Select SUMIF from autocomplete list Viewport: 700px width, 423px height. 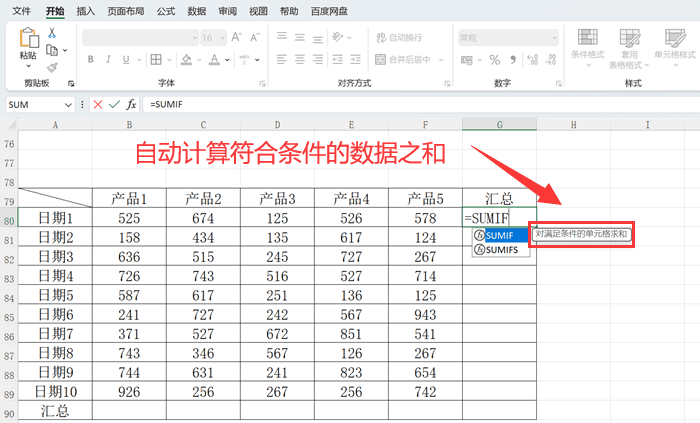501,235
